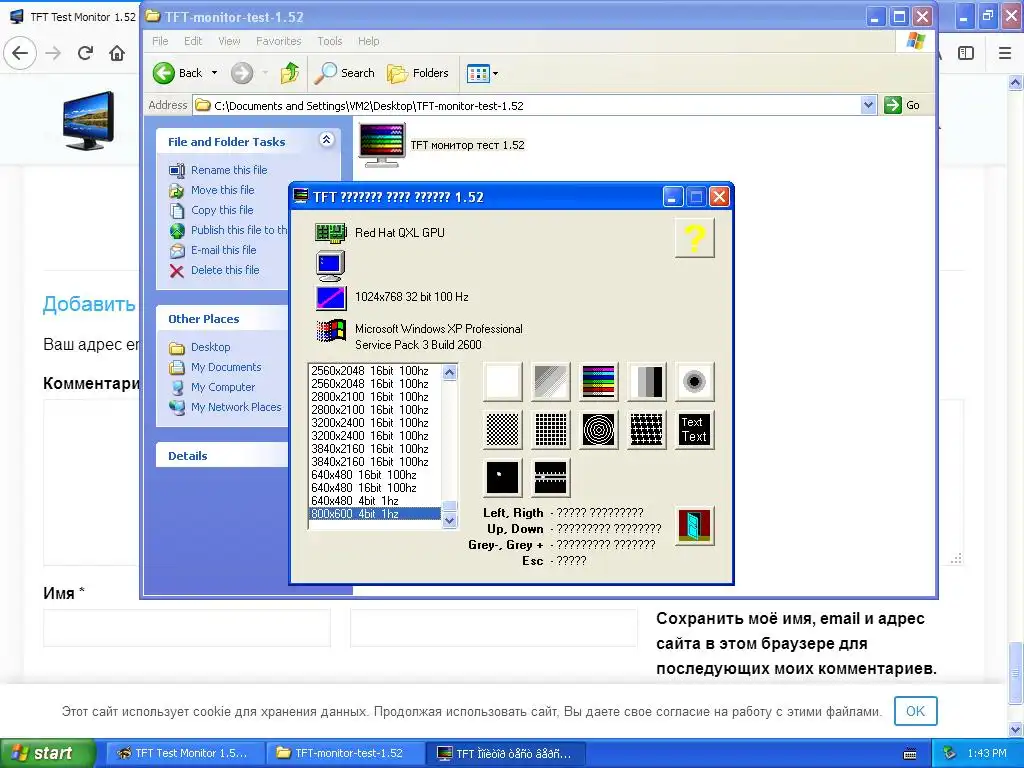Viewport: 1024px width, 768px height.
Task: Start the fine checkerboard pattern test
Action: [503, 430]
